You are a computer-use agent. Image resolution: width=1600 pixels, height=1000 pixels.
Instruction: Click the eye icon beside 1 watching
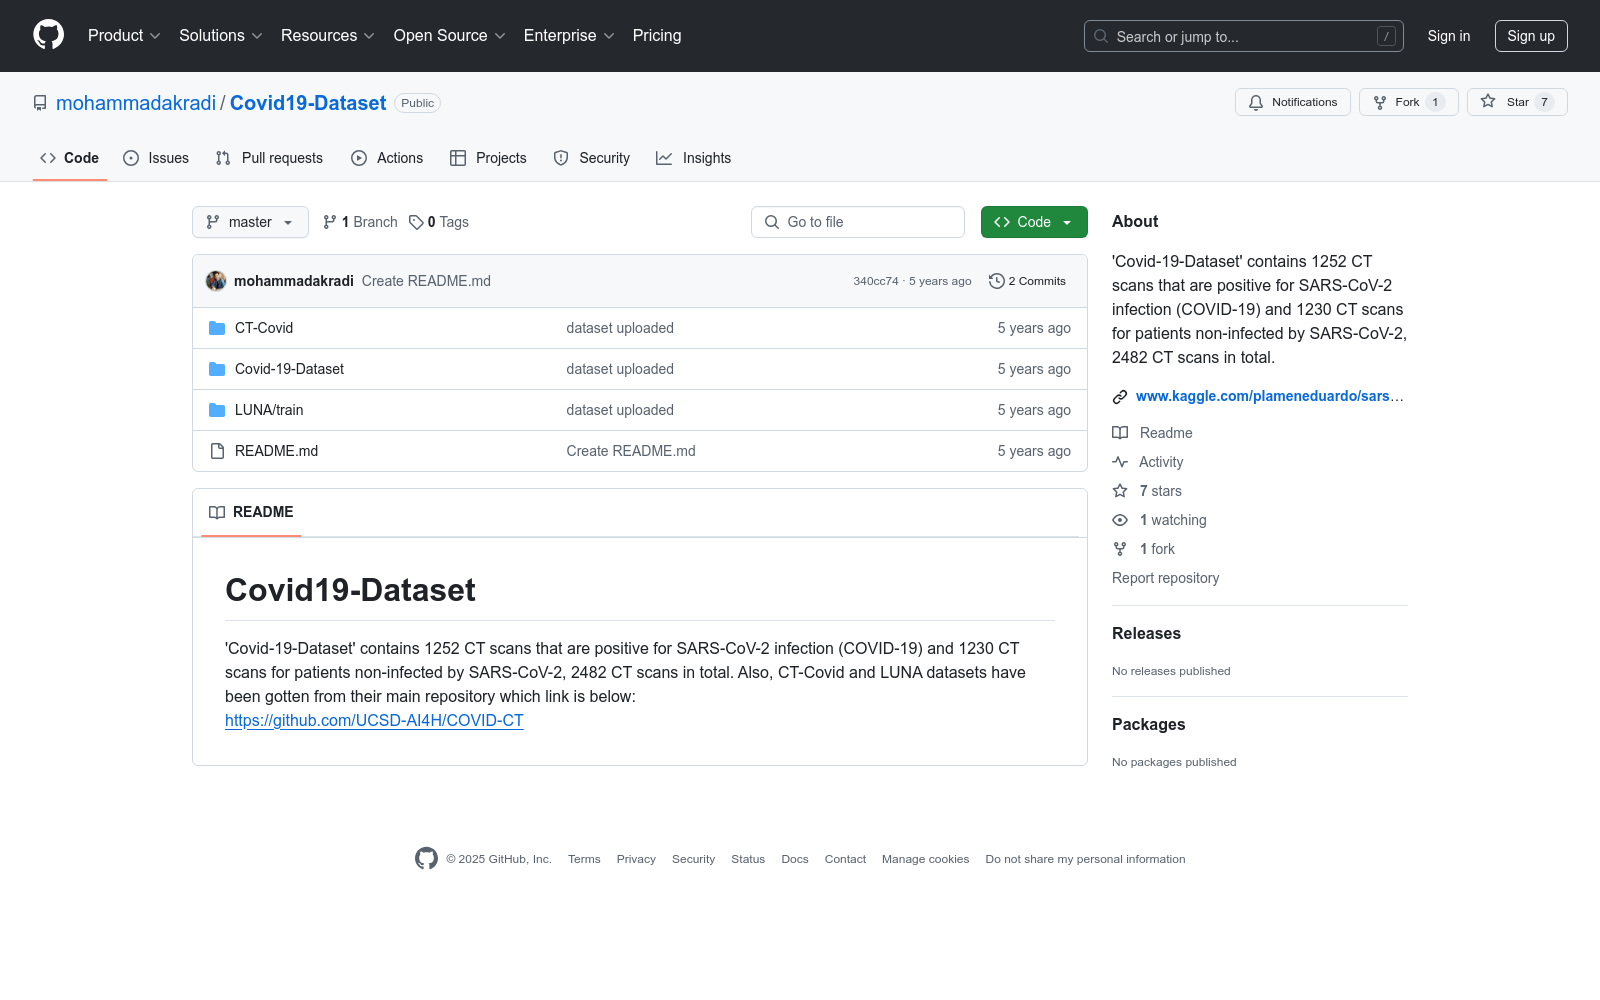[1120, 520]
